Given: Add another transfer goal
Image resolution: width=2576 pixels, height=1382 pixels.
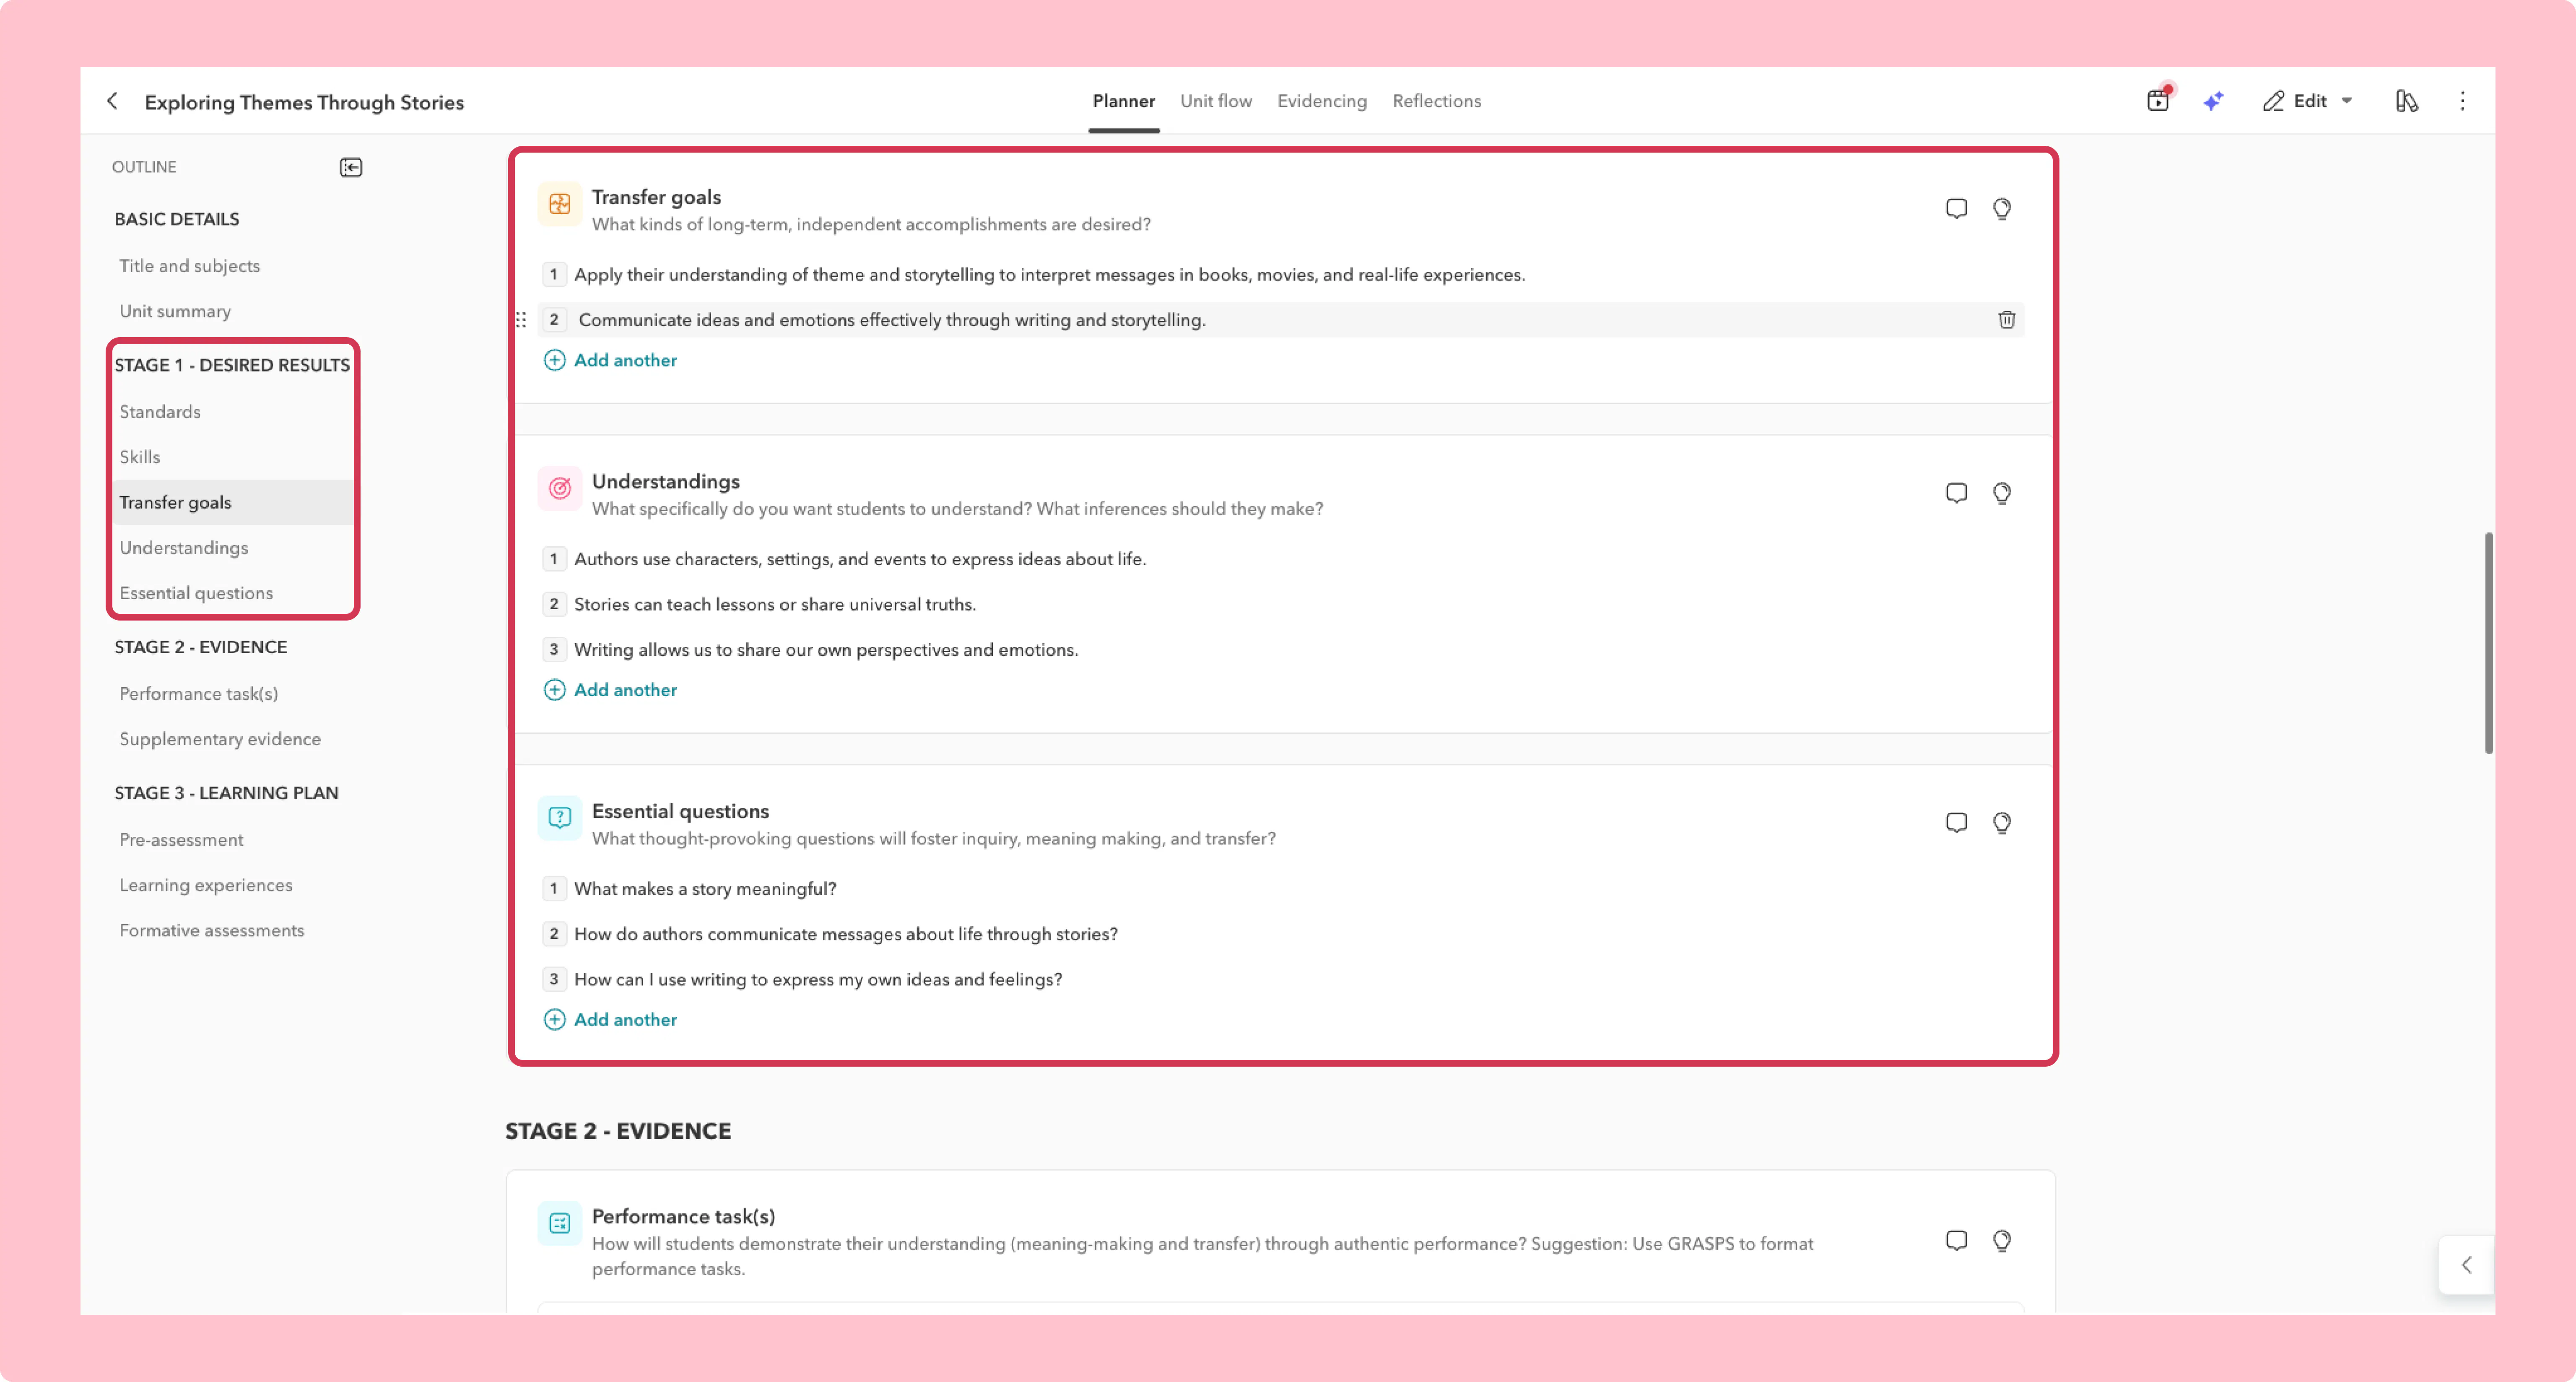Looking at the screenshot, I should click(x=610, y=360).
